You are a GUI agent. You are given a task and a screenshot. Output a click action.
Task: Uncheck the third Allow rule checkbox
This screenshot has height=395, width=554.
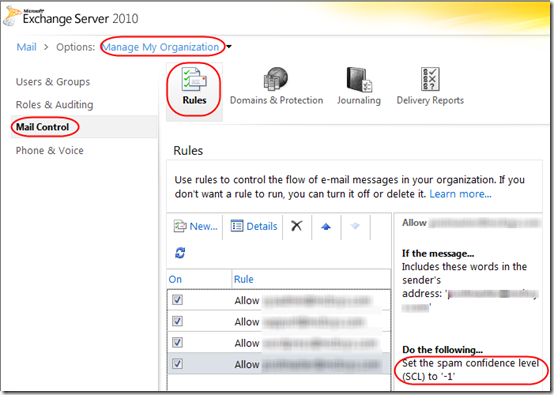tap(177, 342)
